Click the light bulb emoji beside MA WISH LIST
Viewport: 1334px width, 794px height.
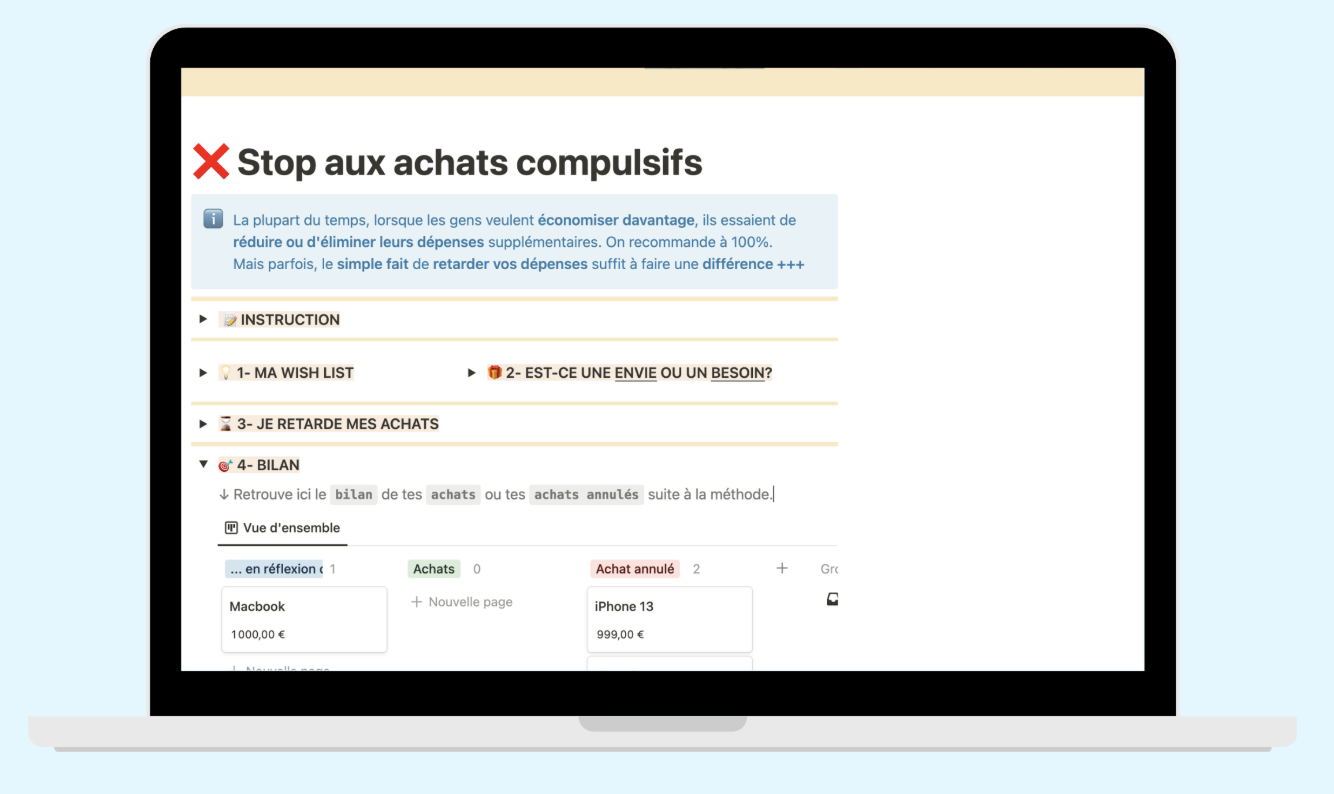(x=226, y=373)
